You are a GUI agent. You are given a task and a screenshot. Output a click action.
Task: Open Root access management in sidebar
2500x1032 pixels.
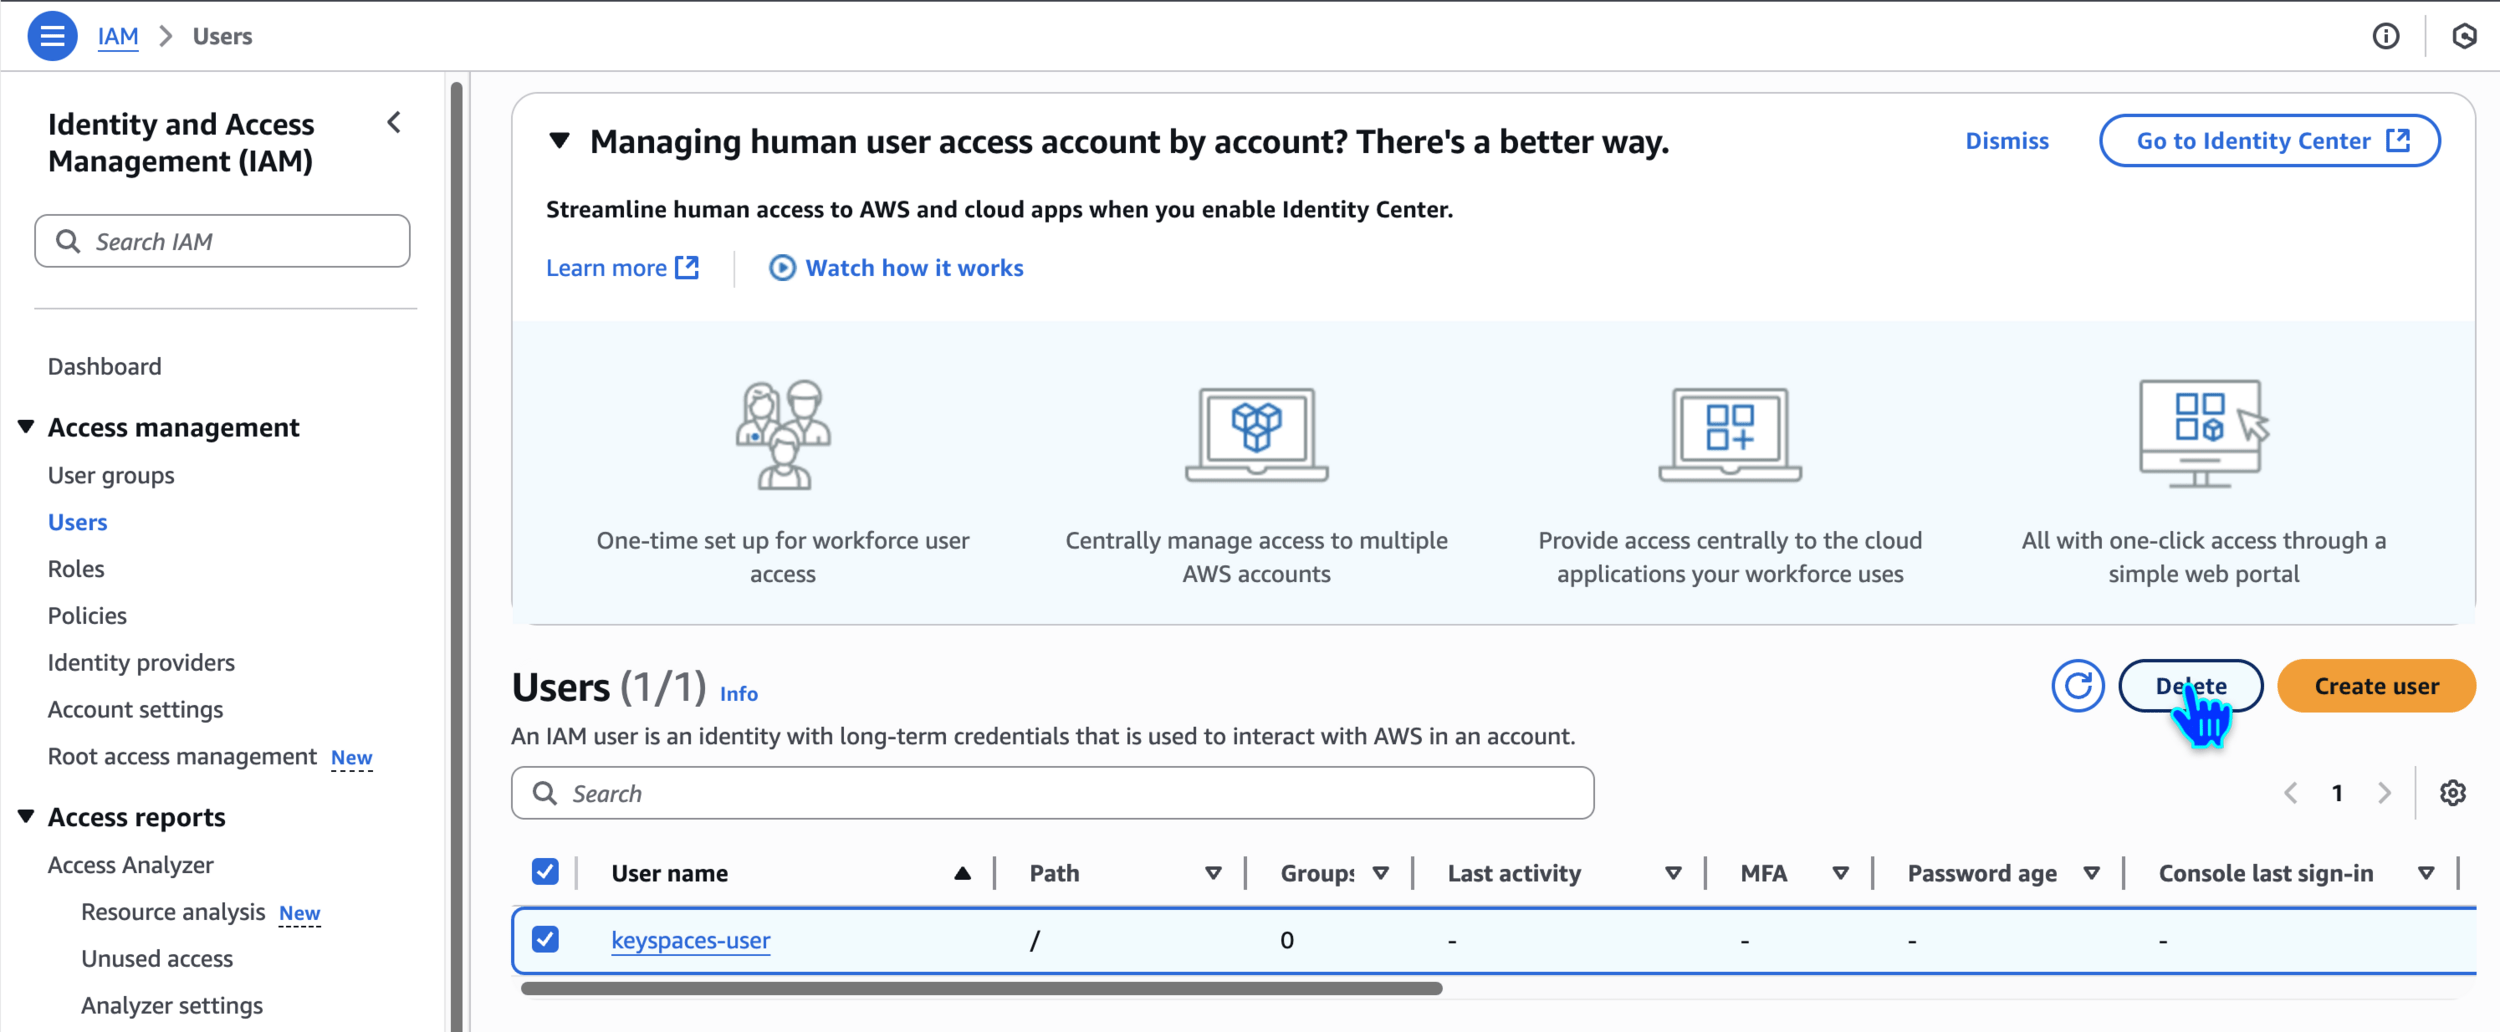182,756
